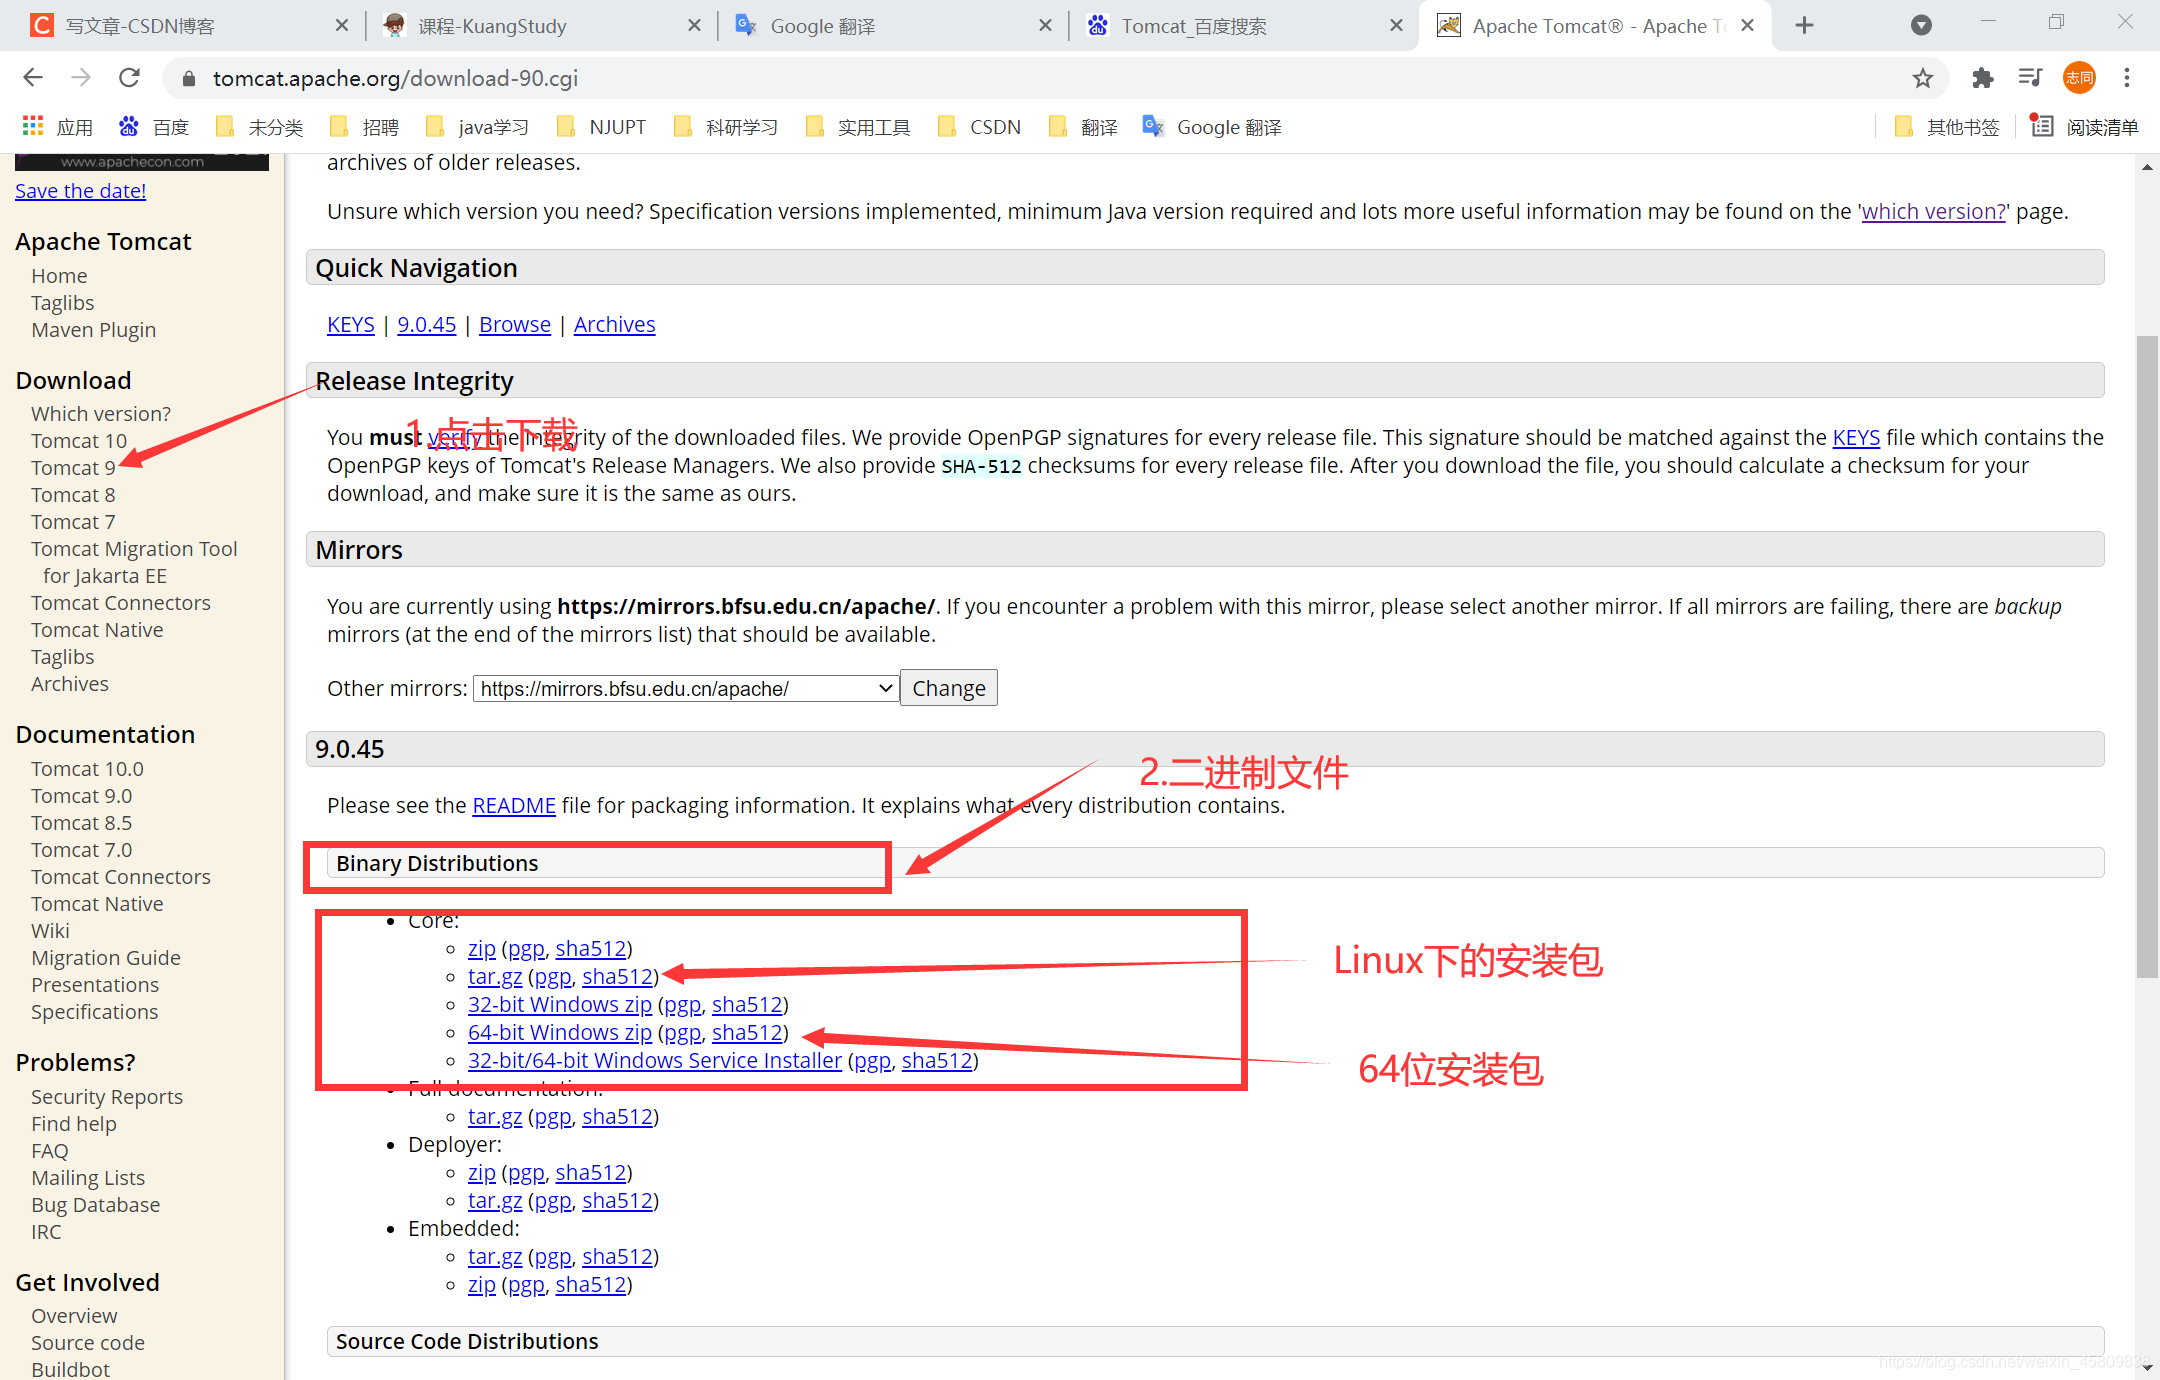Open Google 翻译 bookmark
The width and height of the screenshot is (2160, 1380).
(1212, 127)
